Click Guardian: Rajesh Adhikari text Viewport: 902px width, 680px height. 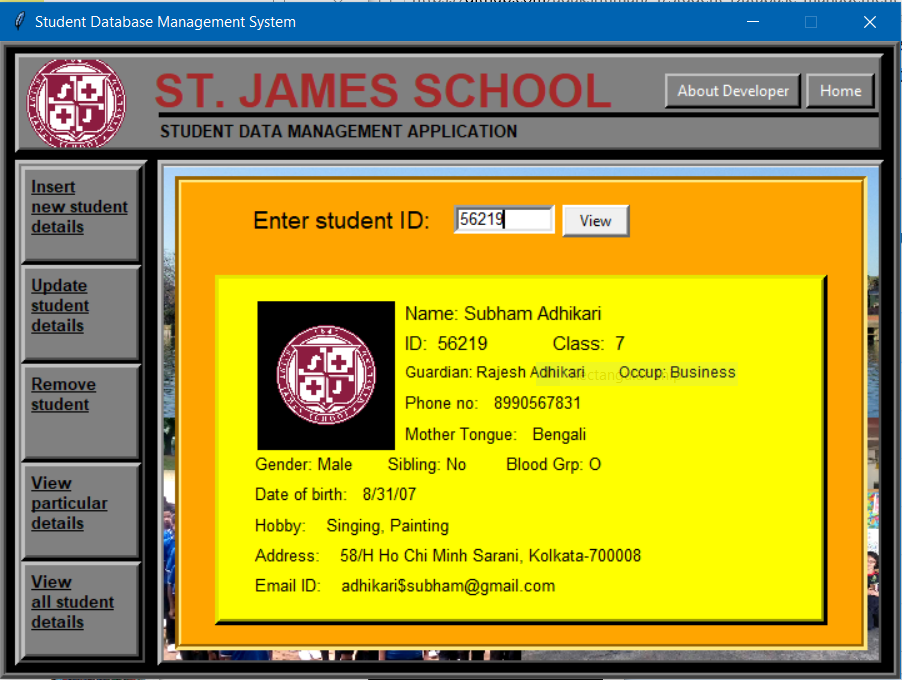click(495, 372)
